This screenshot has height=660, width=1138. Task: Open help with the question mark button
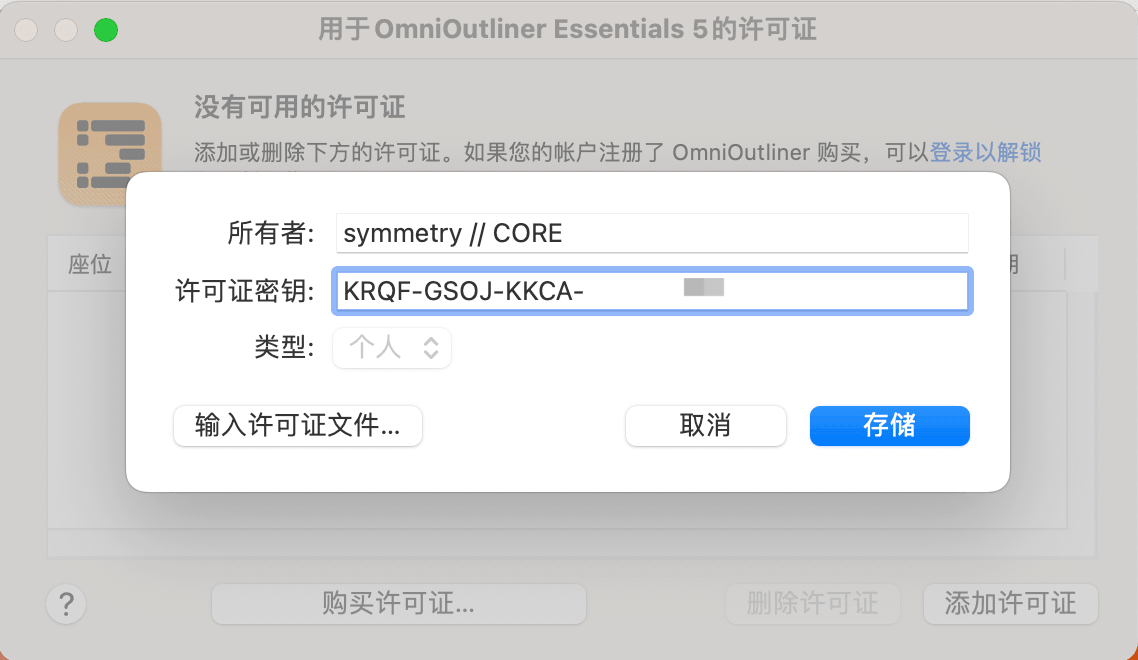(66, 604)
